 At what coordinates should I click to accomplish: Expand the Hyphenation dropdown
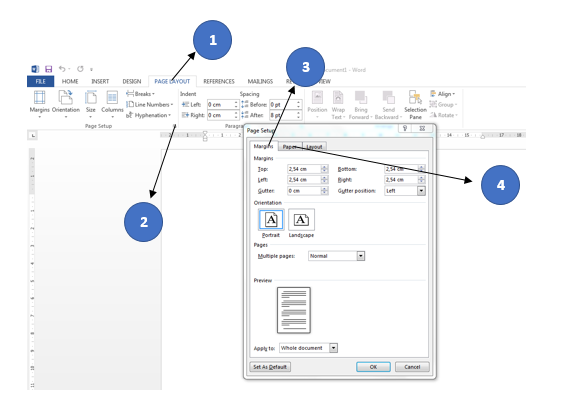click(149, 115)
